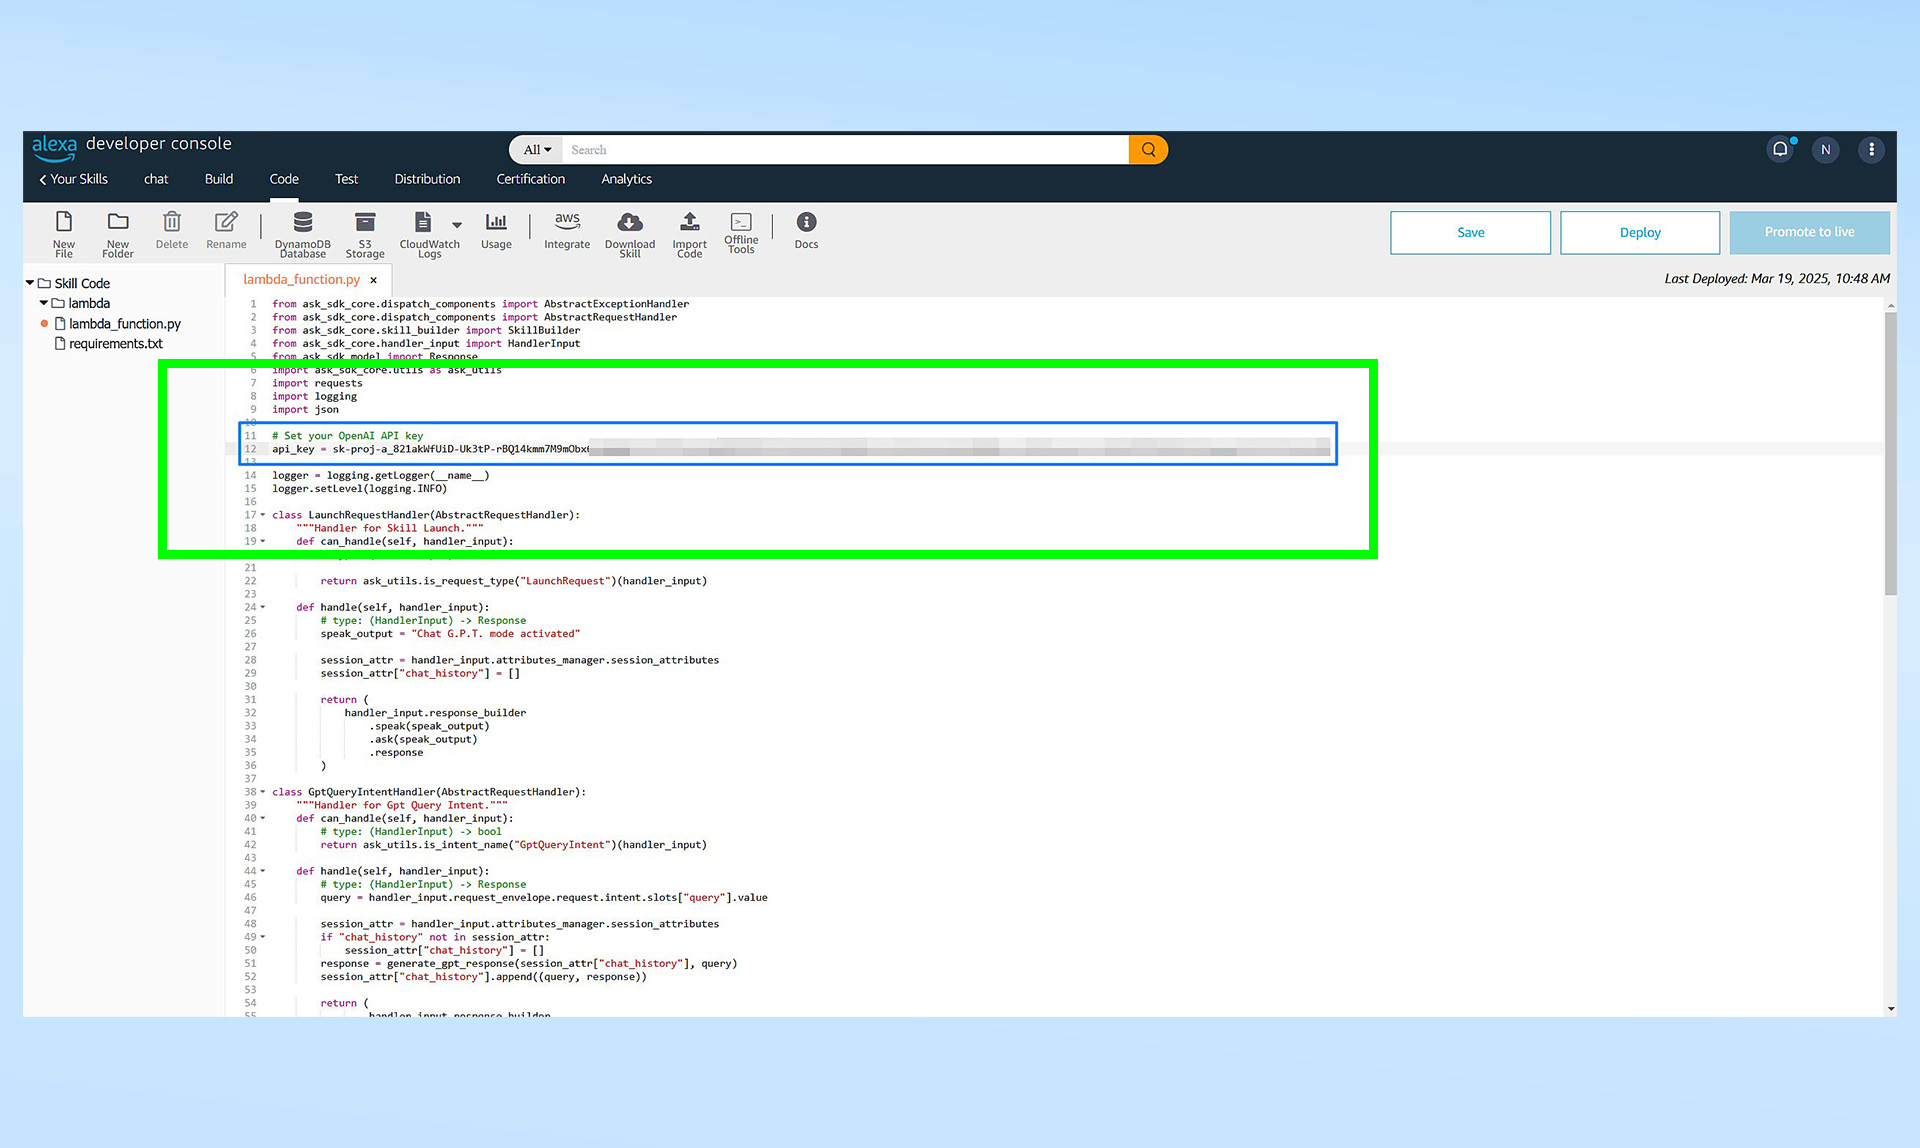1920x1148 pixels.
Task: Go to the Test section
Action: (346, 179)
